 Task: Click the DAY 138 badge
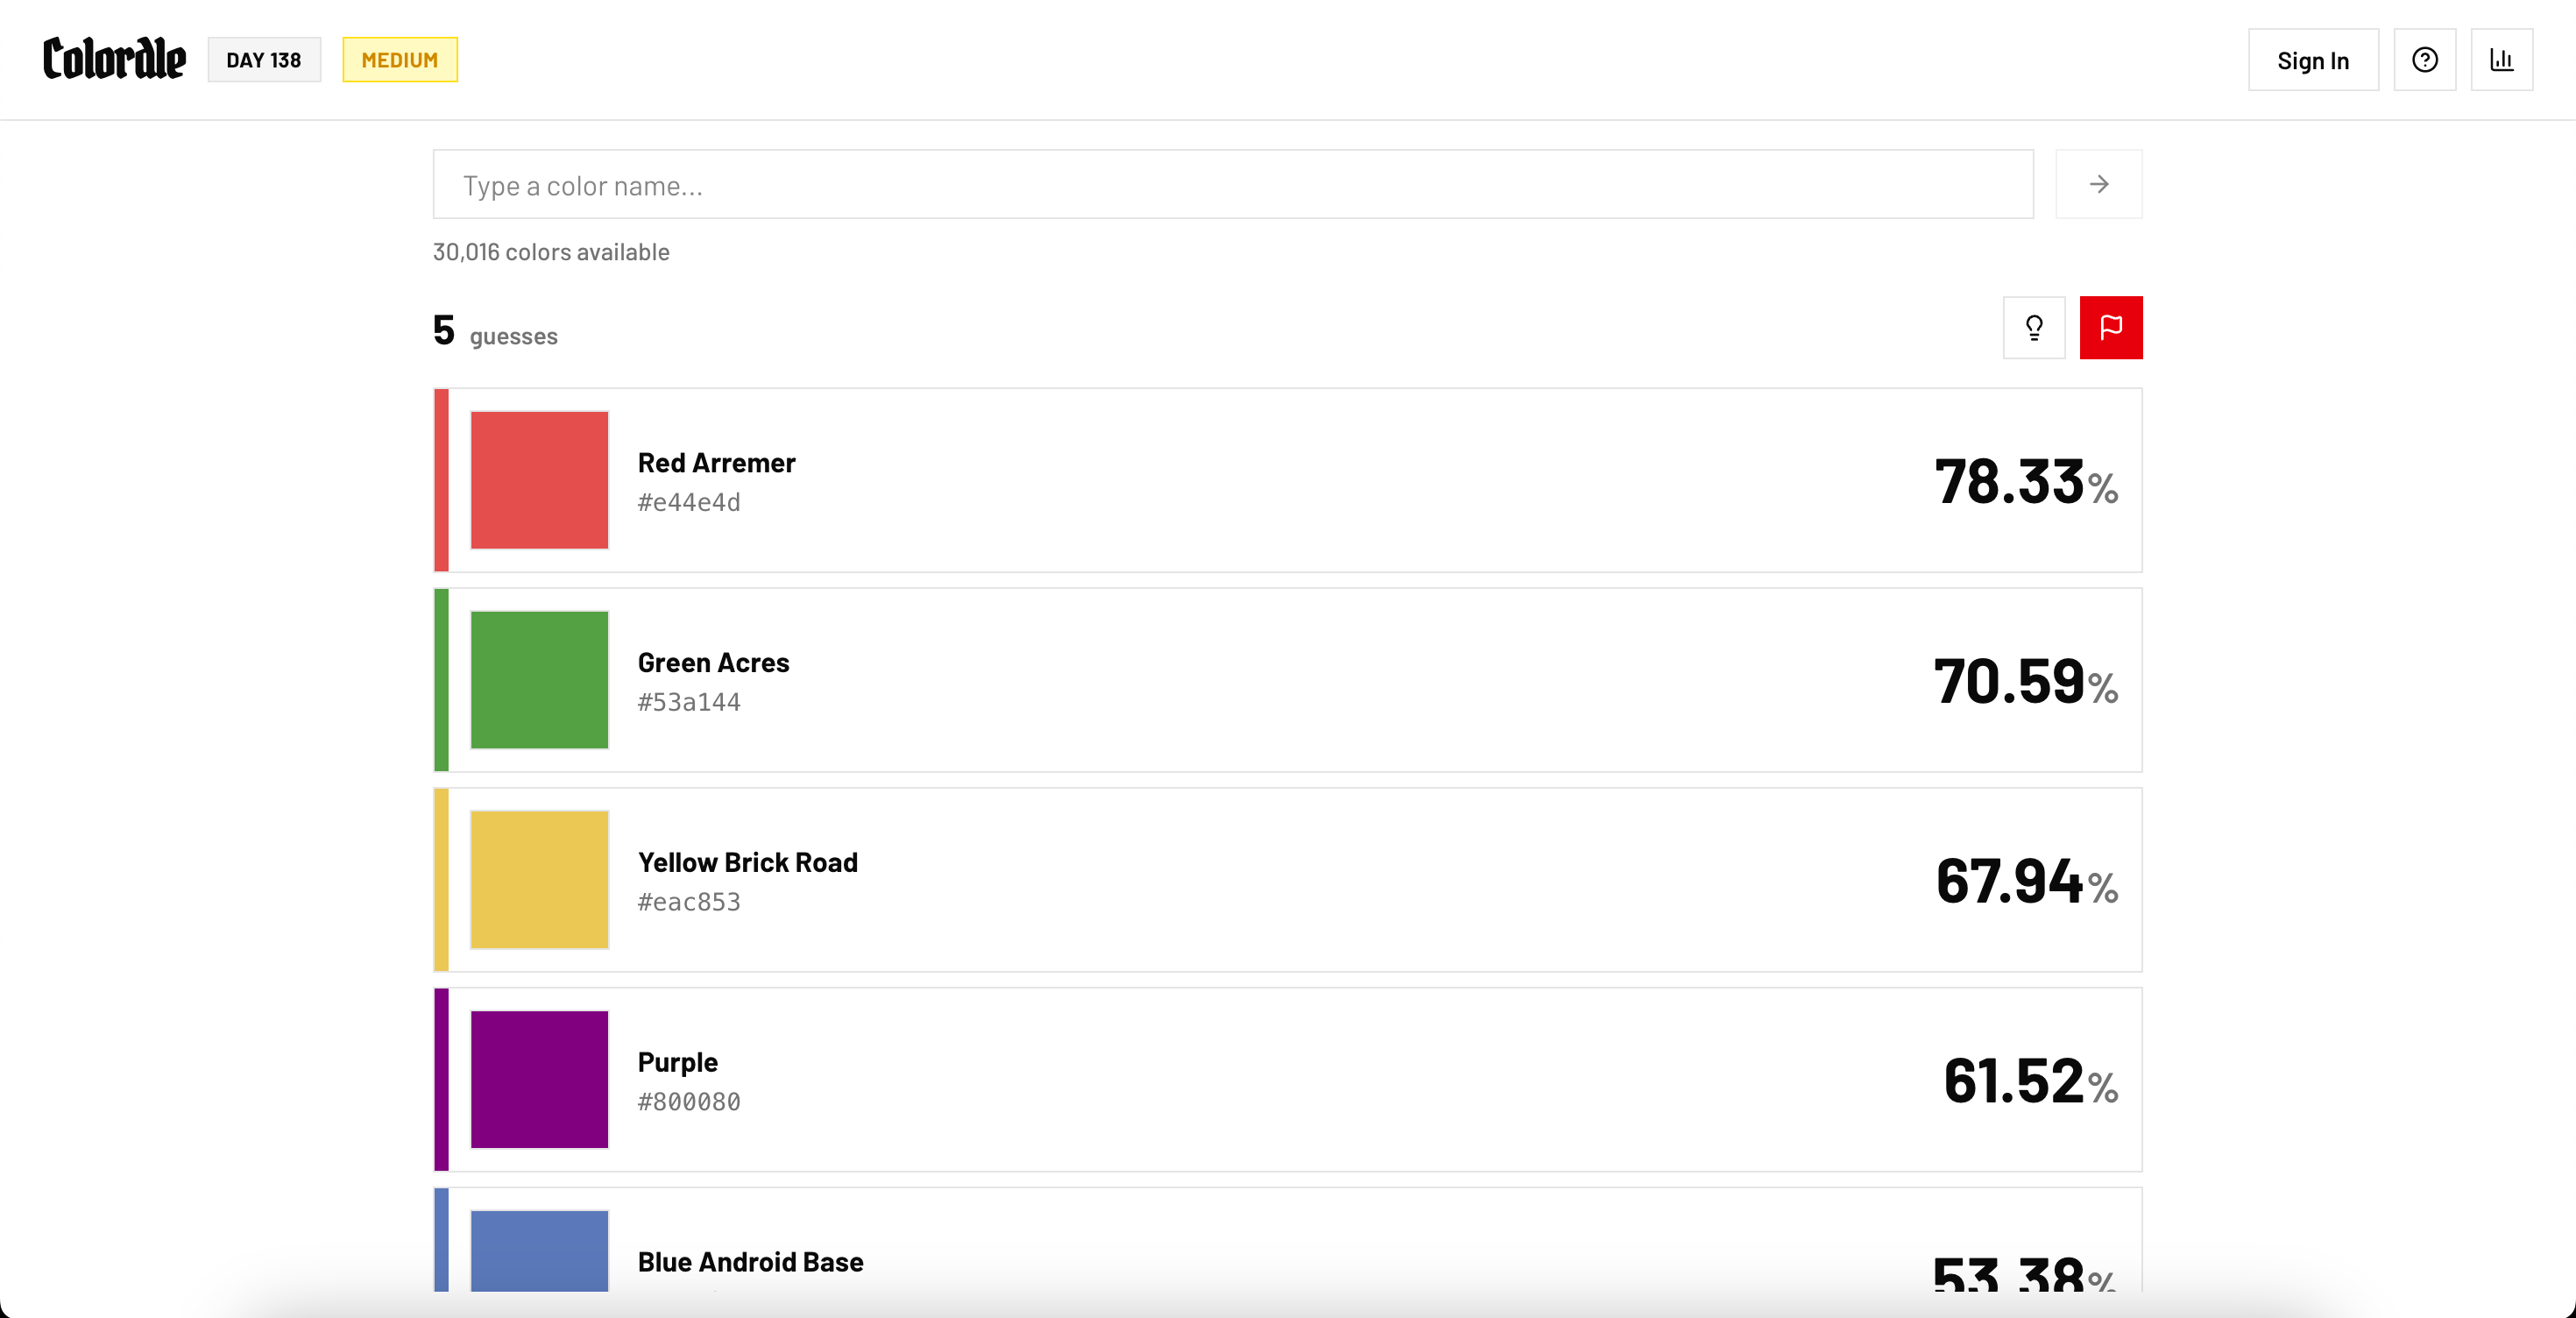pos(264,60)
